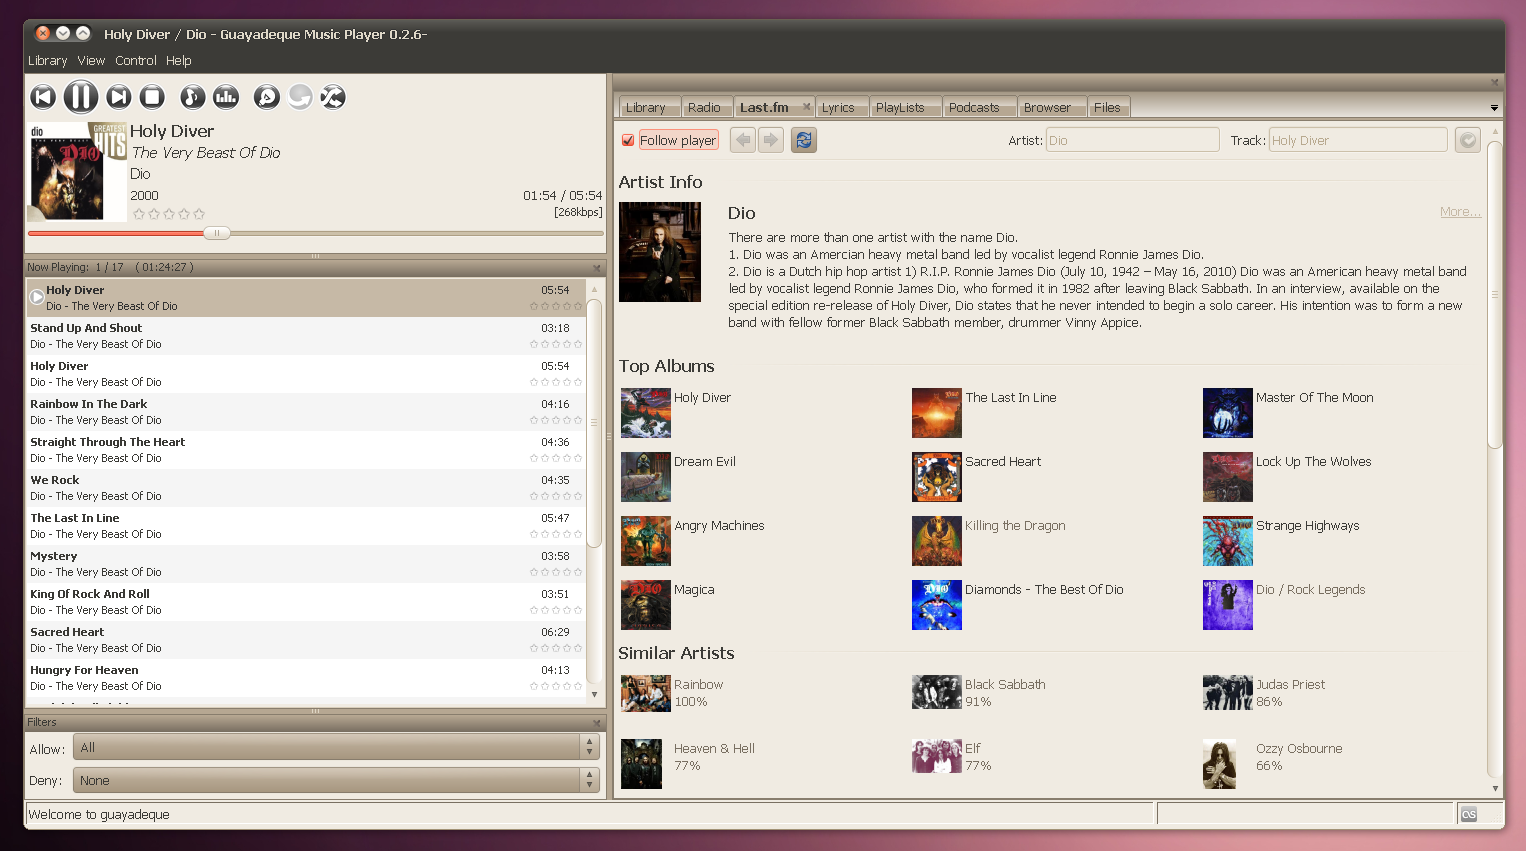This screenshot has width=1526, height=851.
Task: Select We Rock in the playlist
Action: (307, 488)
